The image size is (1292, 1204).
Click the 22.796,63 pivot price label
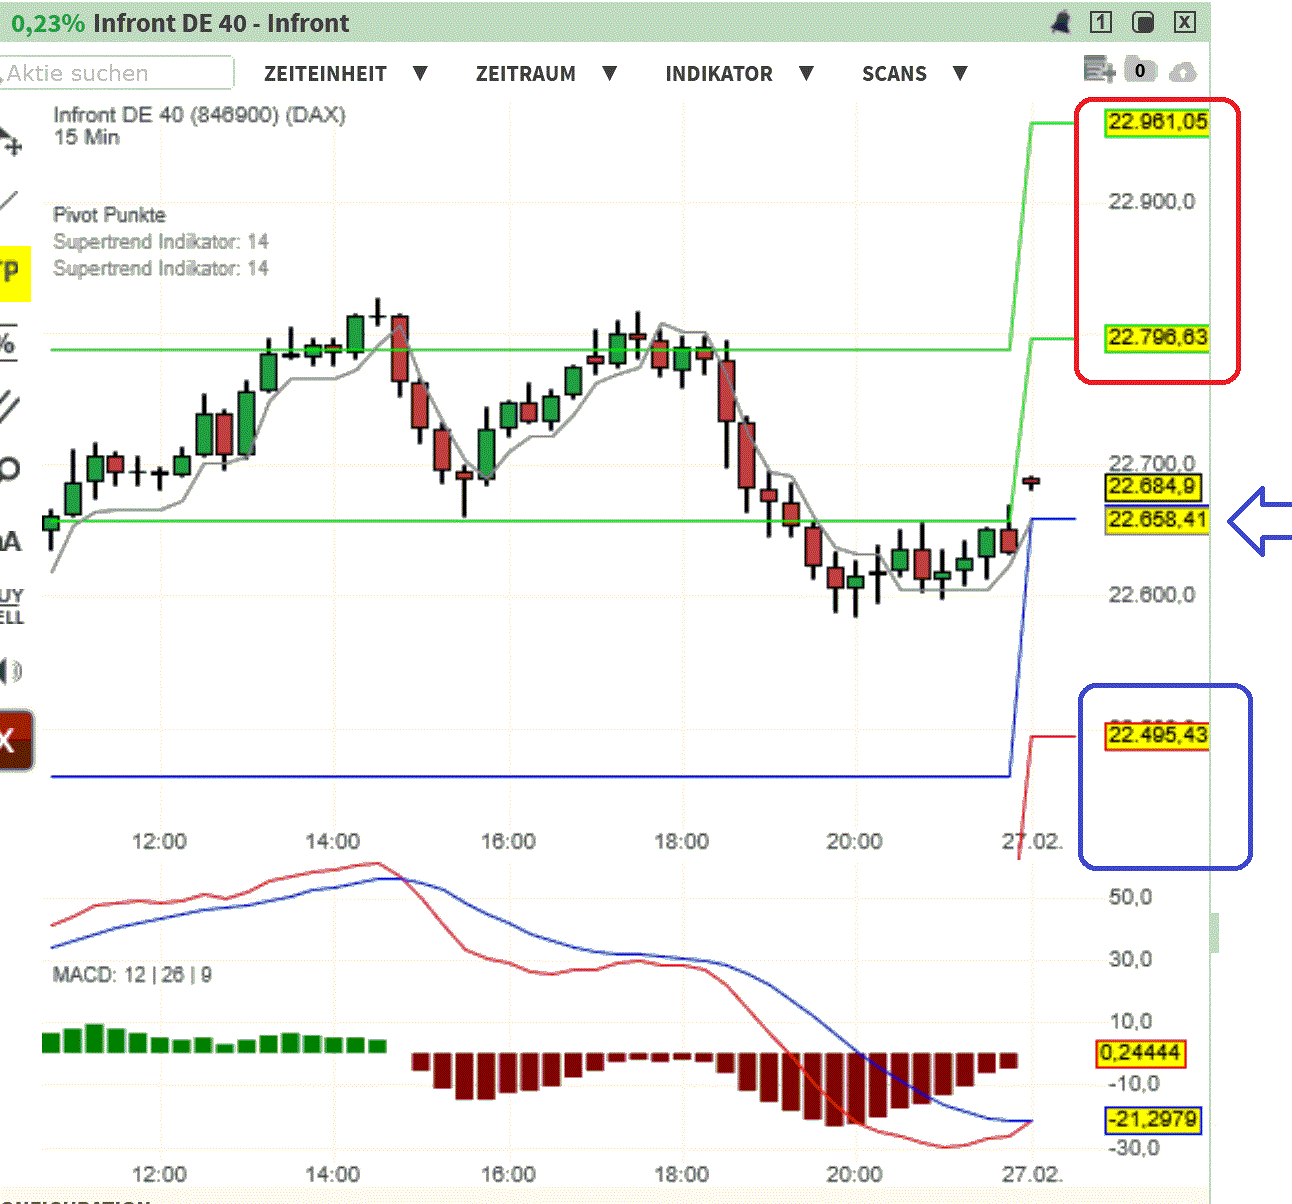pyautogui.click(x=1157, y=338)
